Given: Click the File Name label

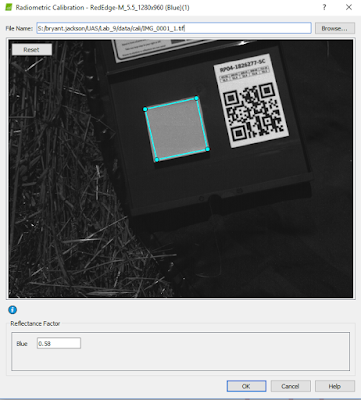Looking at the screenshot, I should point(19,28).
